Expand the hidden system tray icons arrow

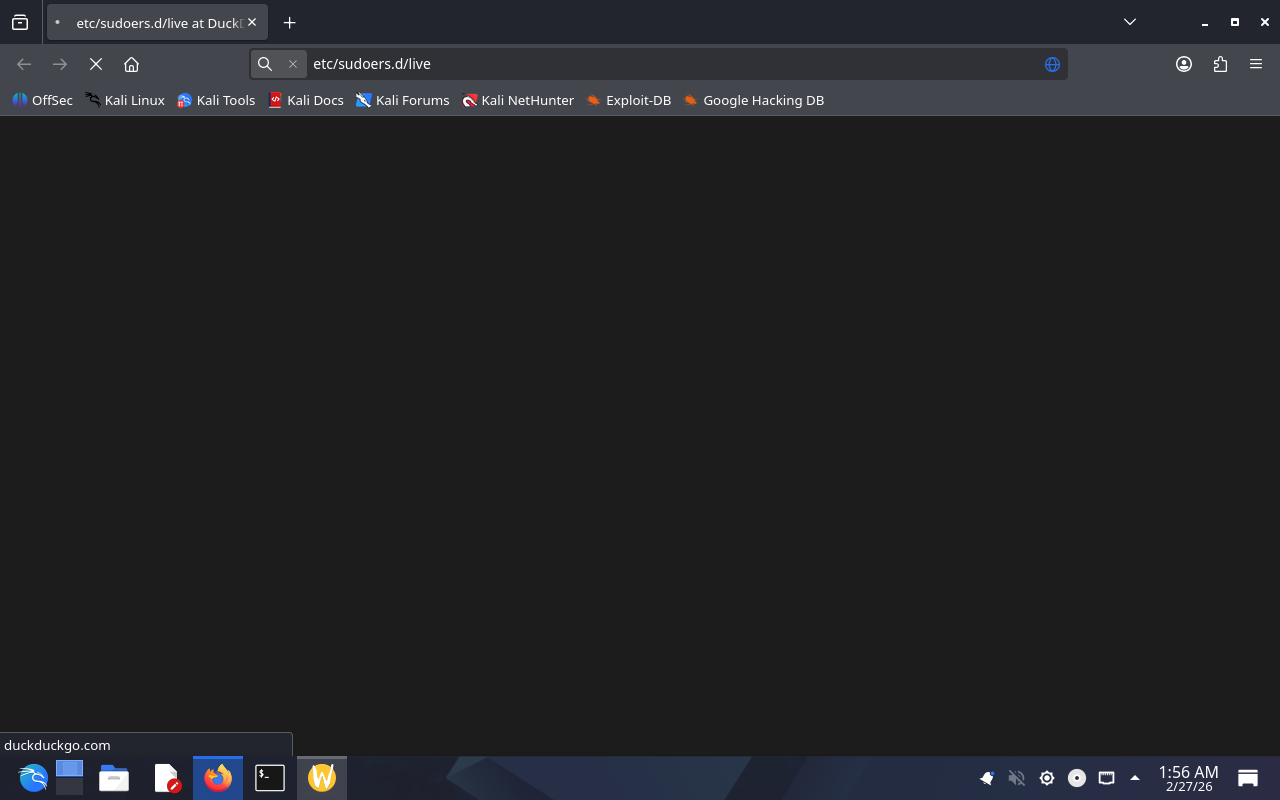point(1135,778)
